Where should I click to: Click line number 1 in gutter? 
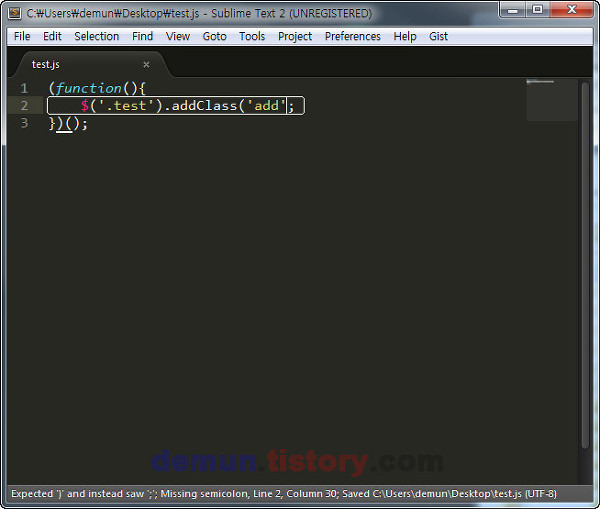click(x=24, y=88)
